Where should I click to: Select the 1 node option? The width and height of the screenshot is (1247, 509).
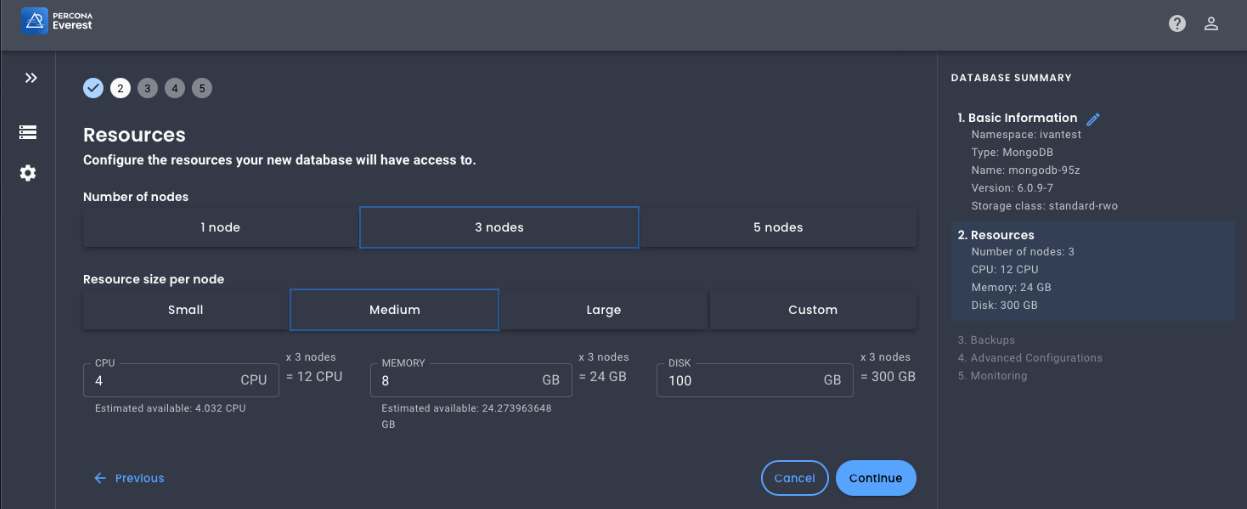click(x=220, y=227)
